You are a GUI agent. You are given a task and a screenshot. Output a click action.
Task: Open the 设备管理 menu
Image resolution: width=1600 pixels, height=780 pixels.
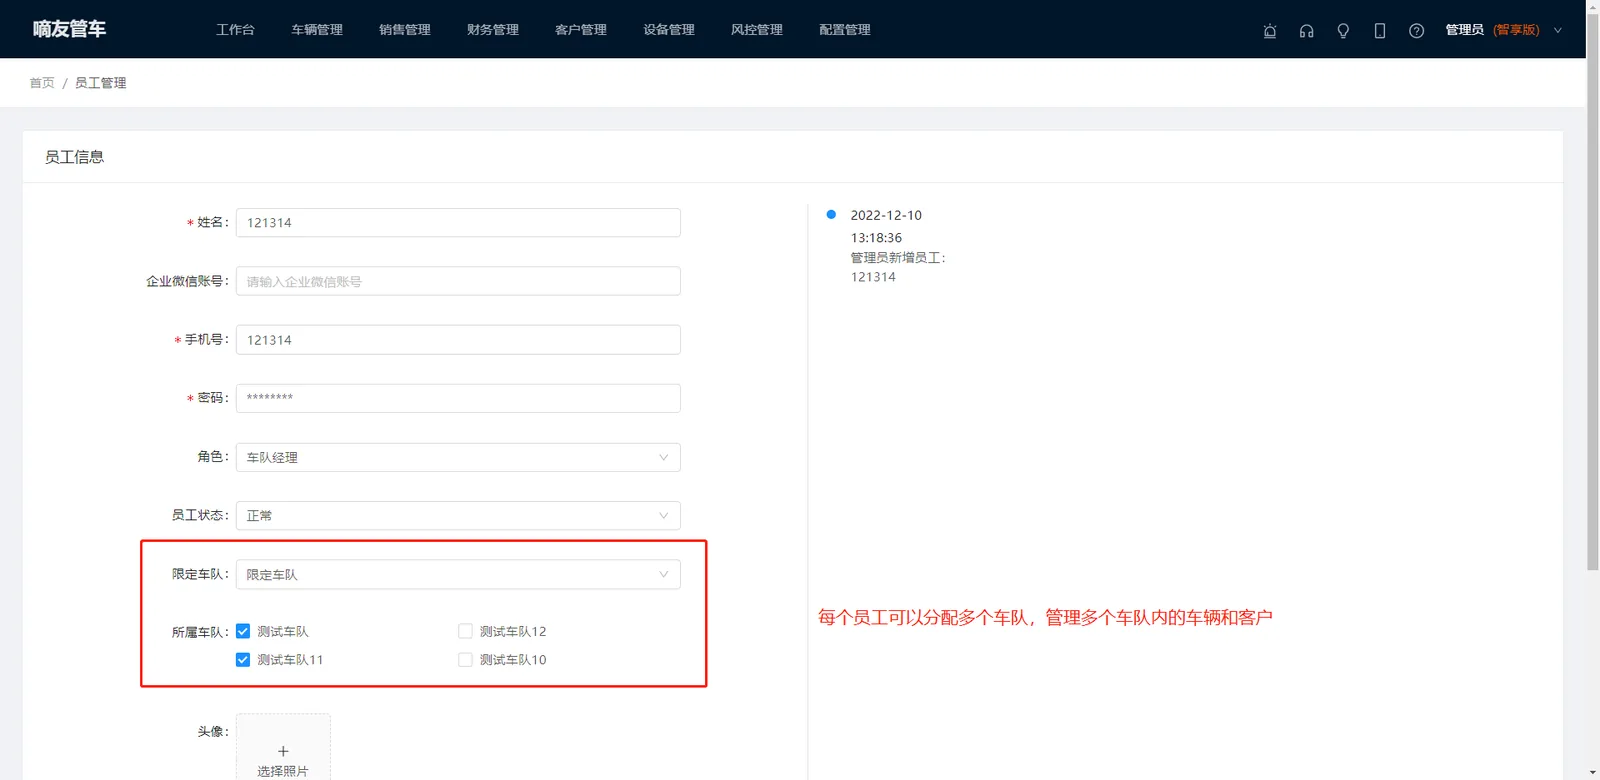[x=669, y=30]
